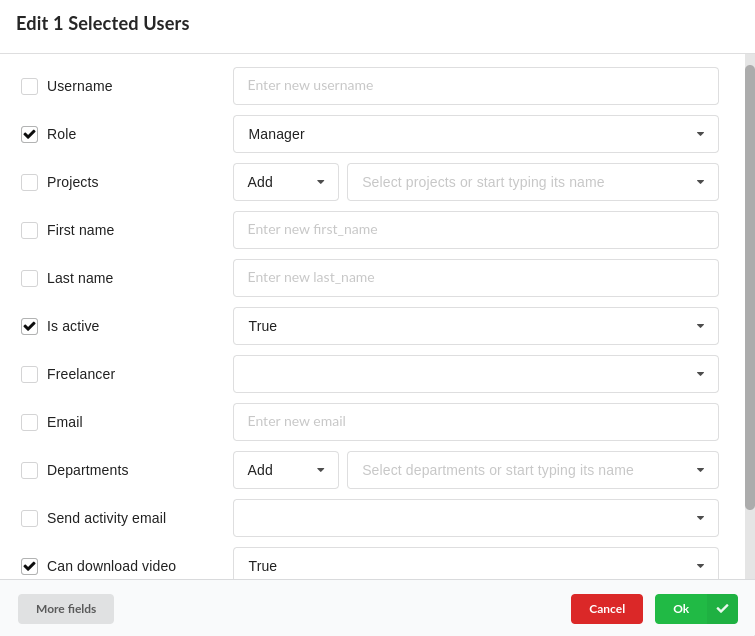Disable the Is active checkbox

pyautogui.click(x=30, y=326)
